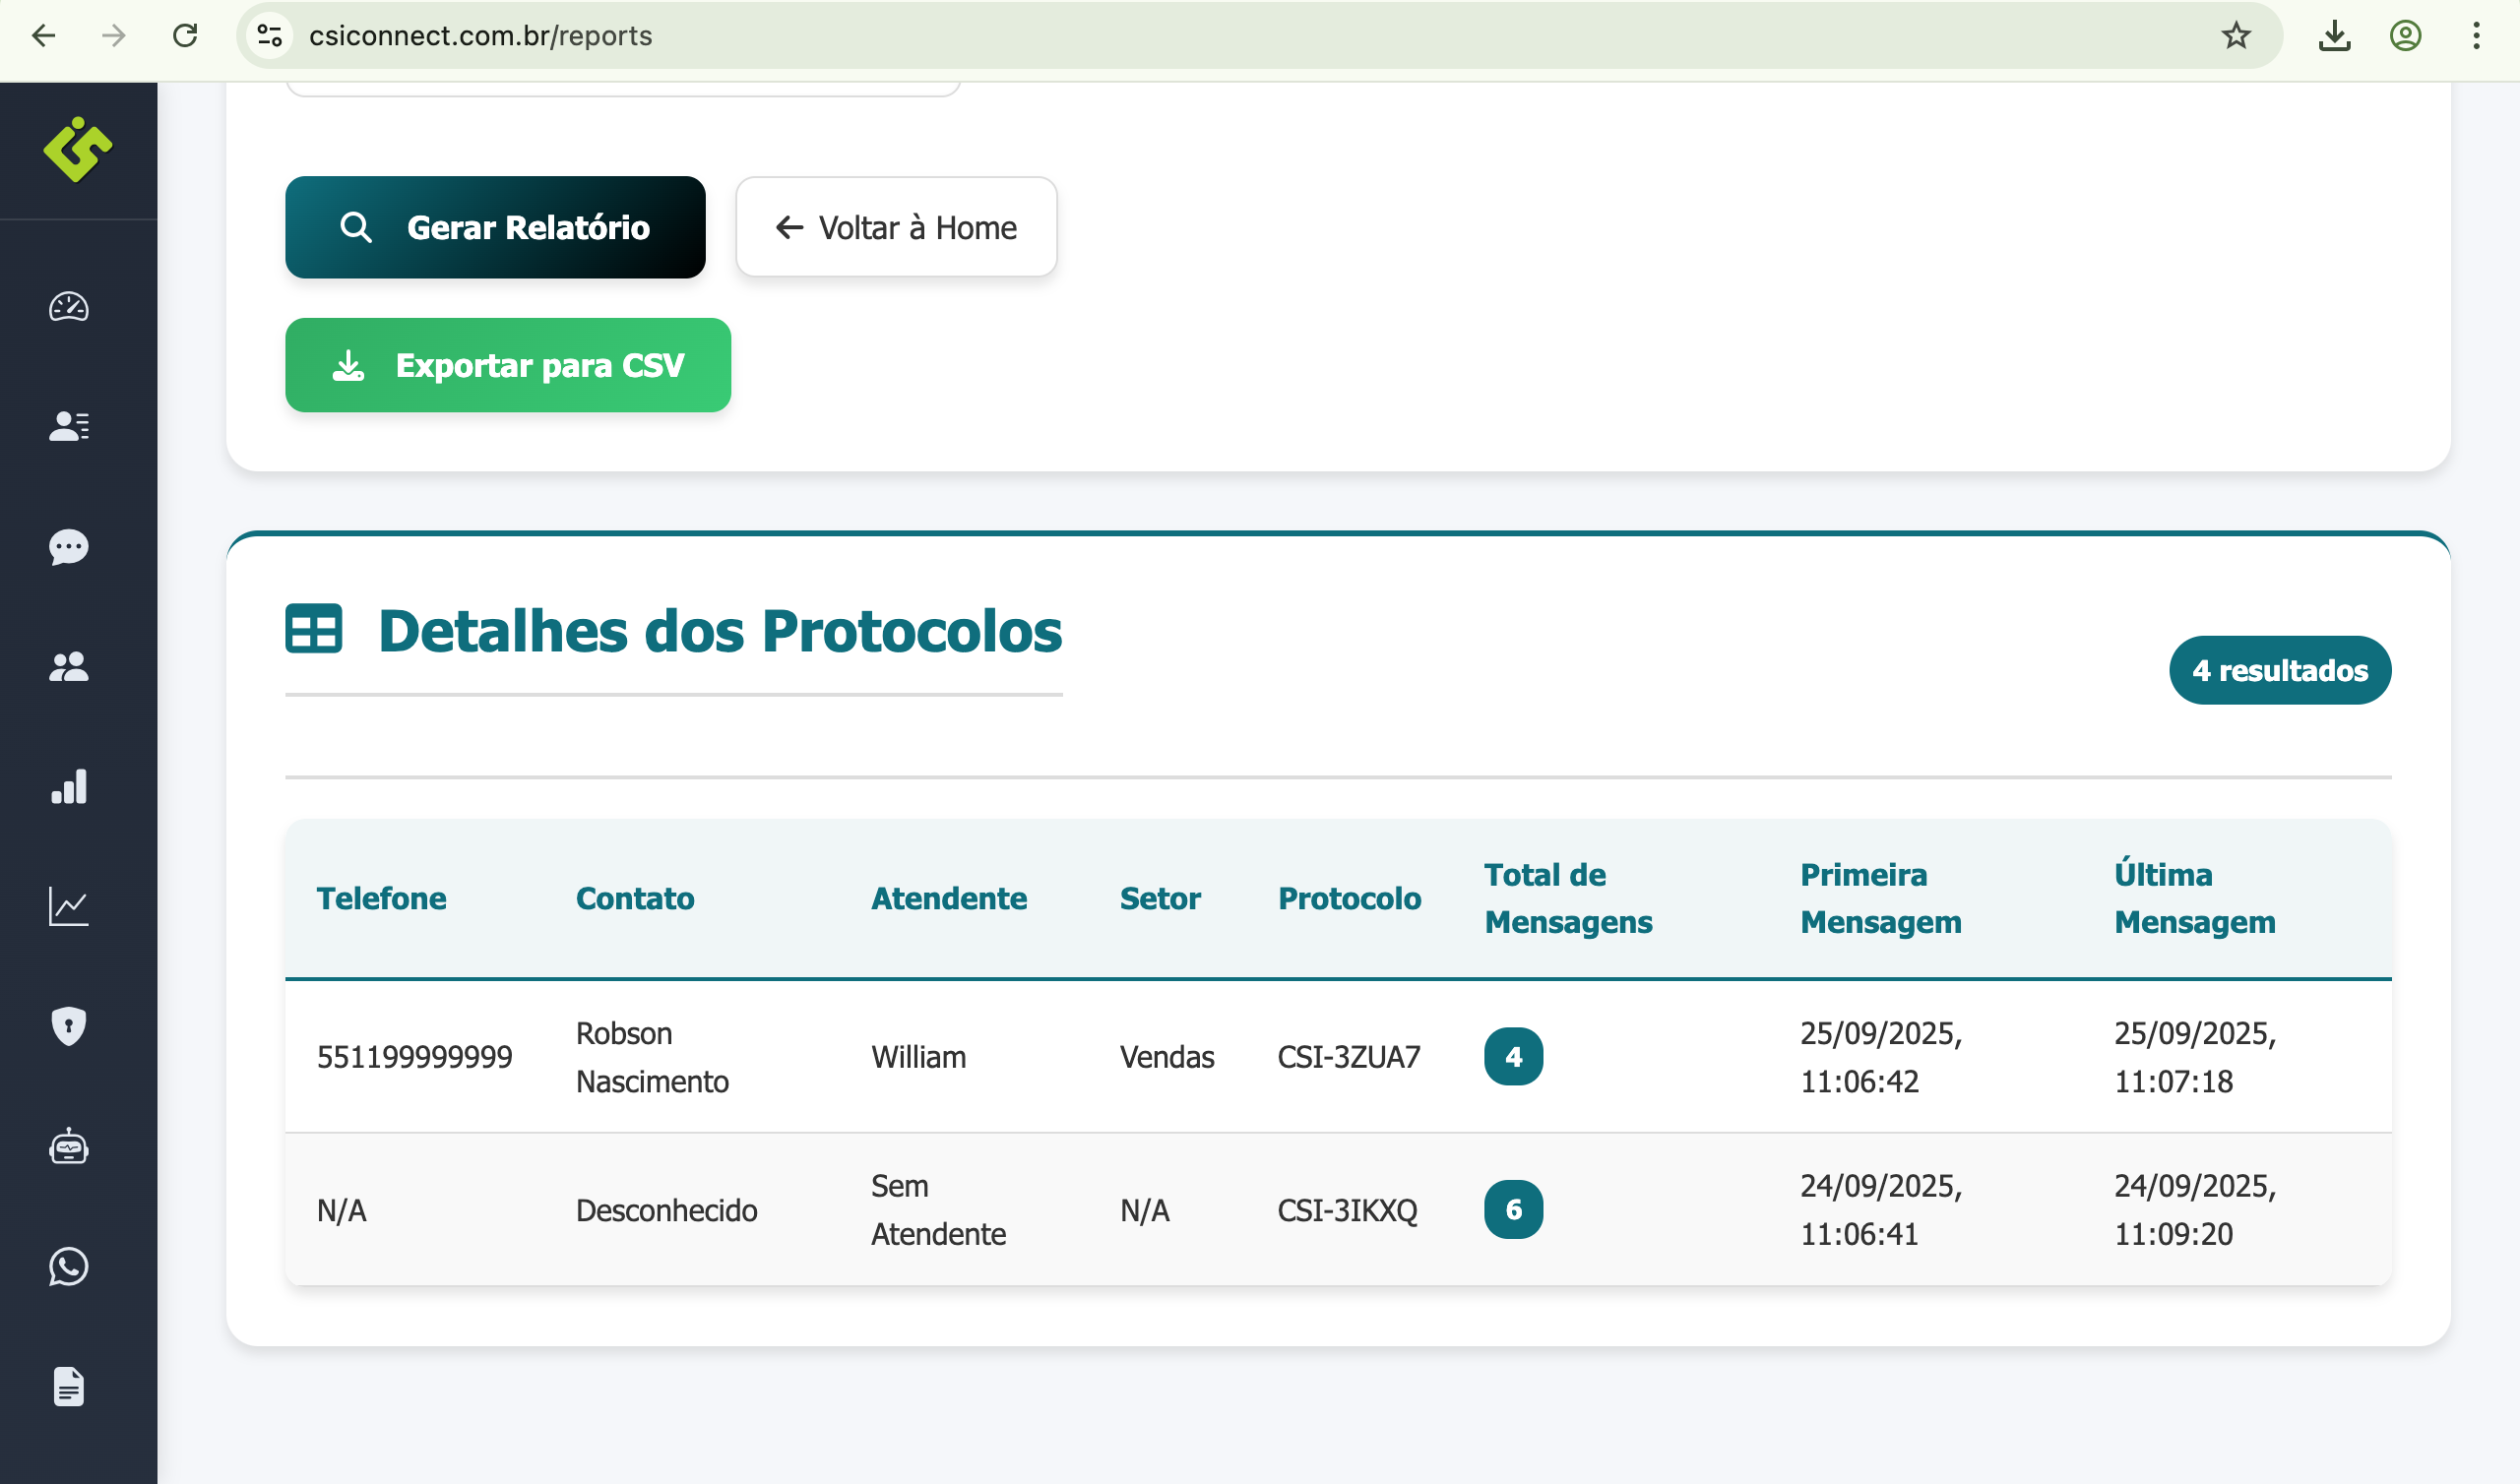Click the 4 resultados badge
Image resolution: width=2520 pixels, height=1484 pixels.
[2280, 670]
